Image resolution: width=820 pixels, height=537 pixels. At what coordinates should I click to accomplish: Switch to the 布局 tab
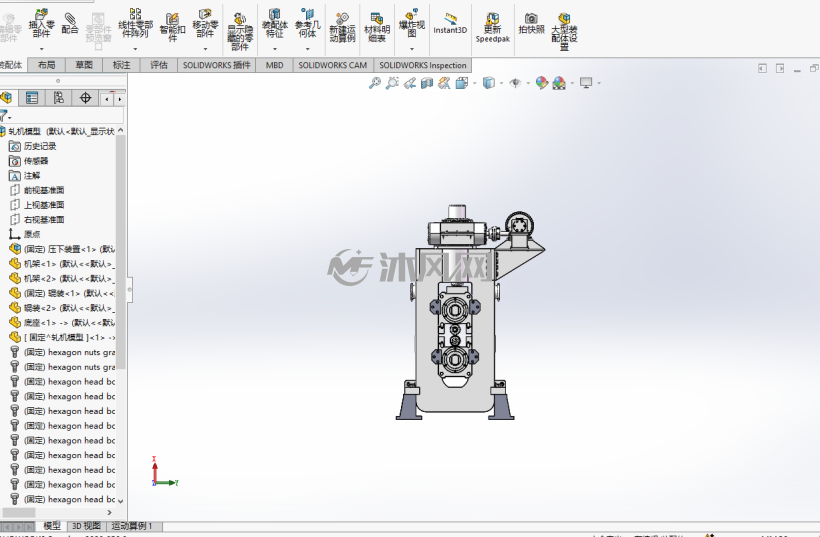point(47,65)
